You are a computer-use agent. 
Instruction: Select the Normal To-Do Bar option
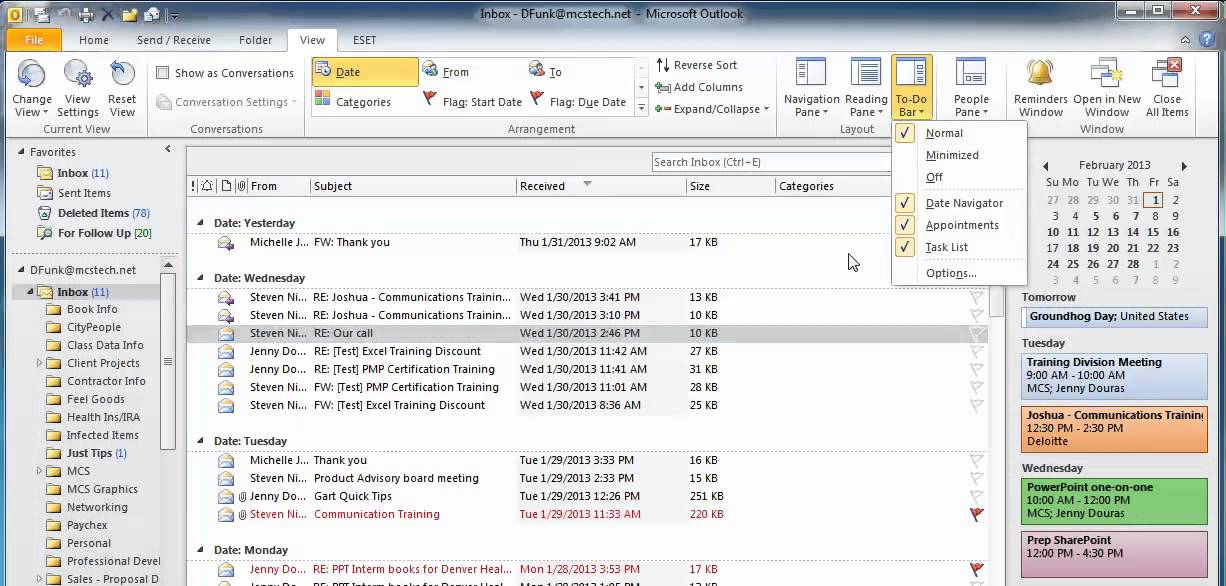(x=944, y=133)
